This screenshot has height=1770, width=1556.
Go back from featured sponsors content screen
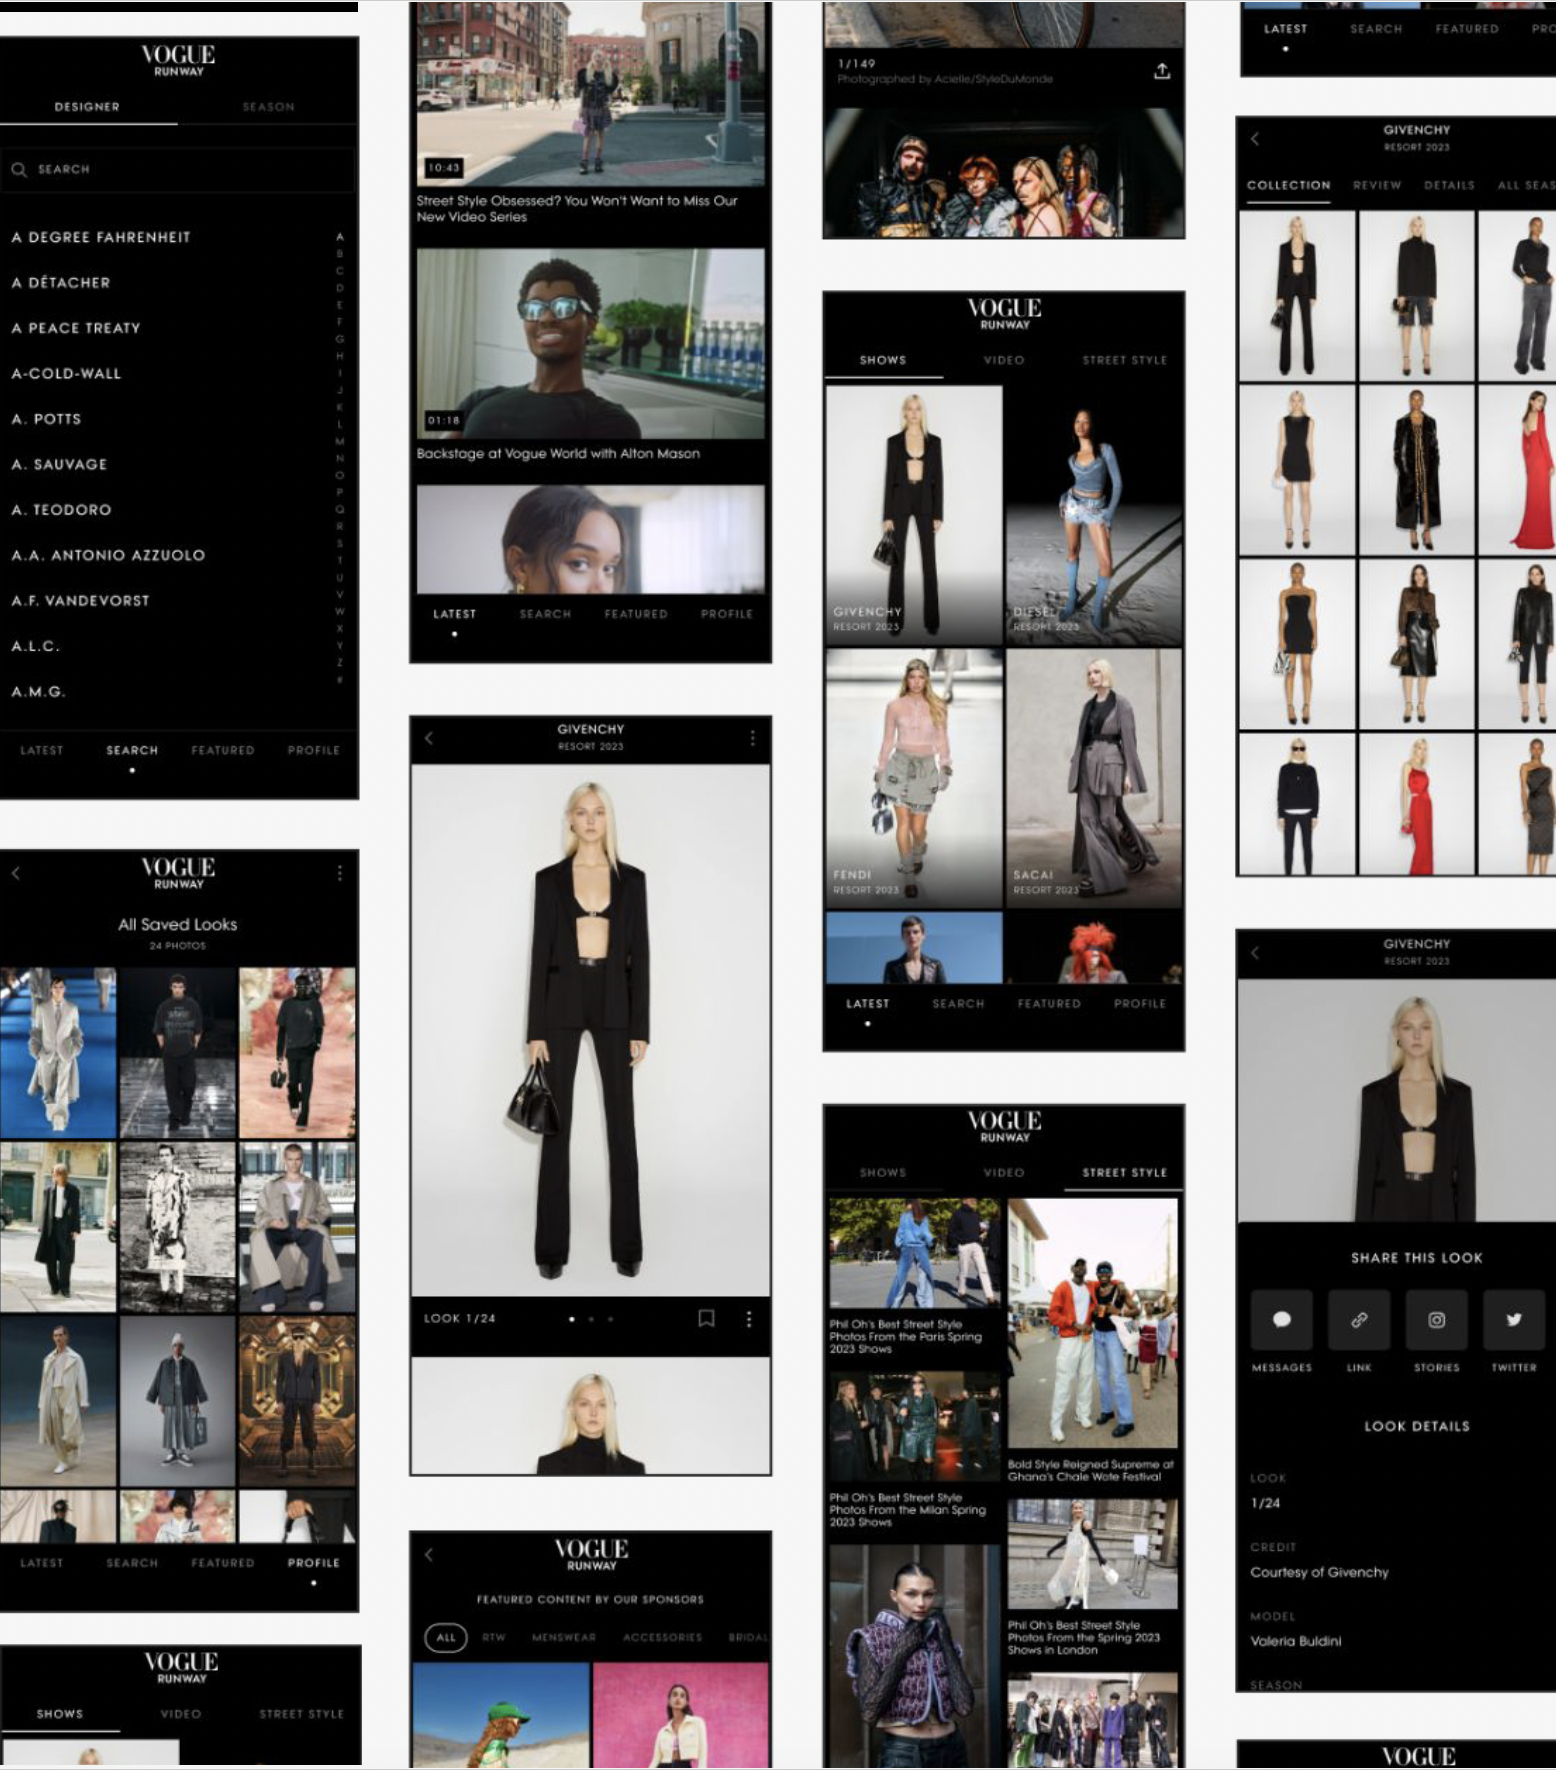pos(429,1555)
